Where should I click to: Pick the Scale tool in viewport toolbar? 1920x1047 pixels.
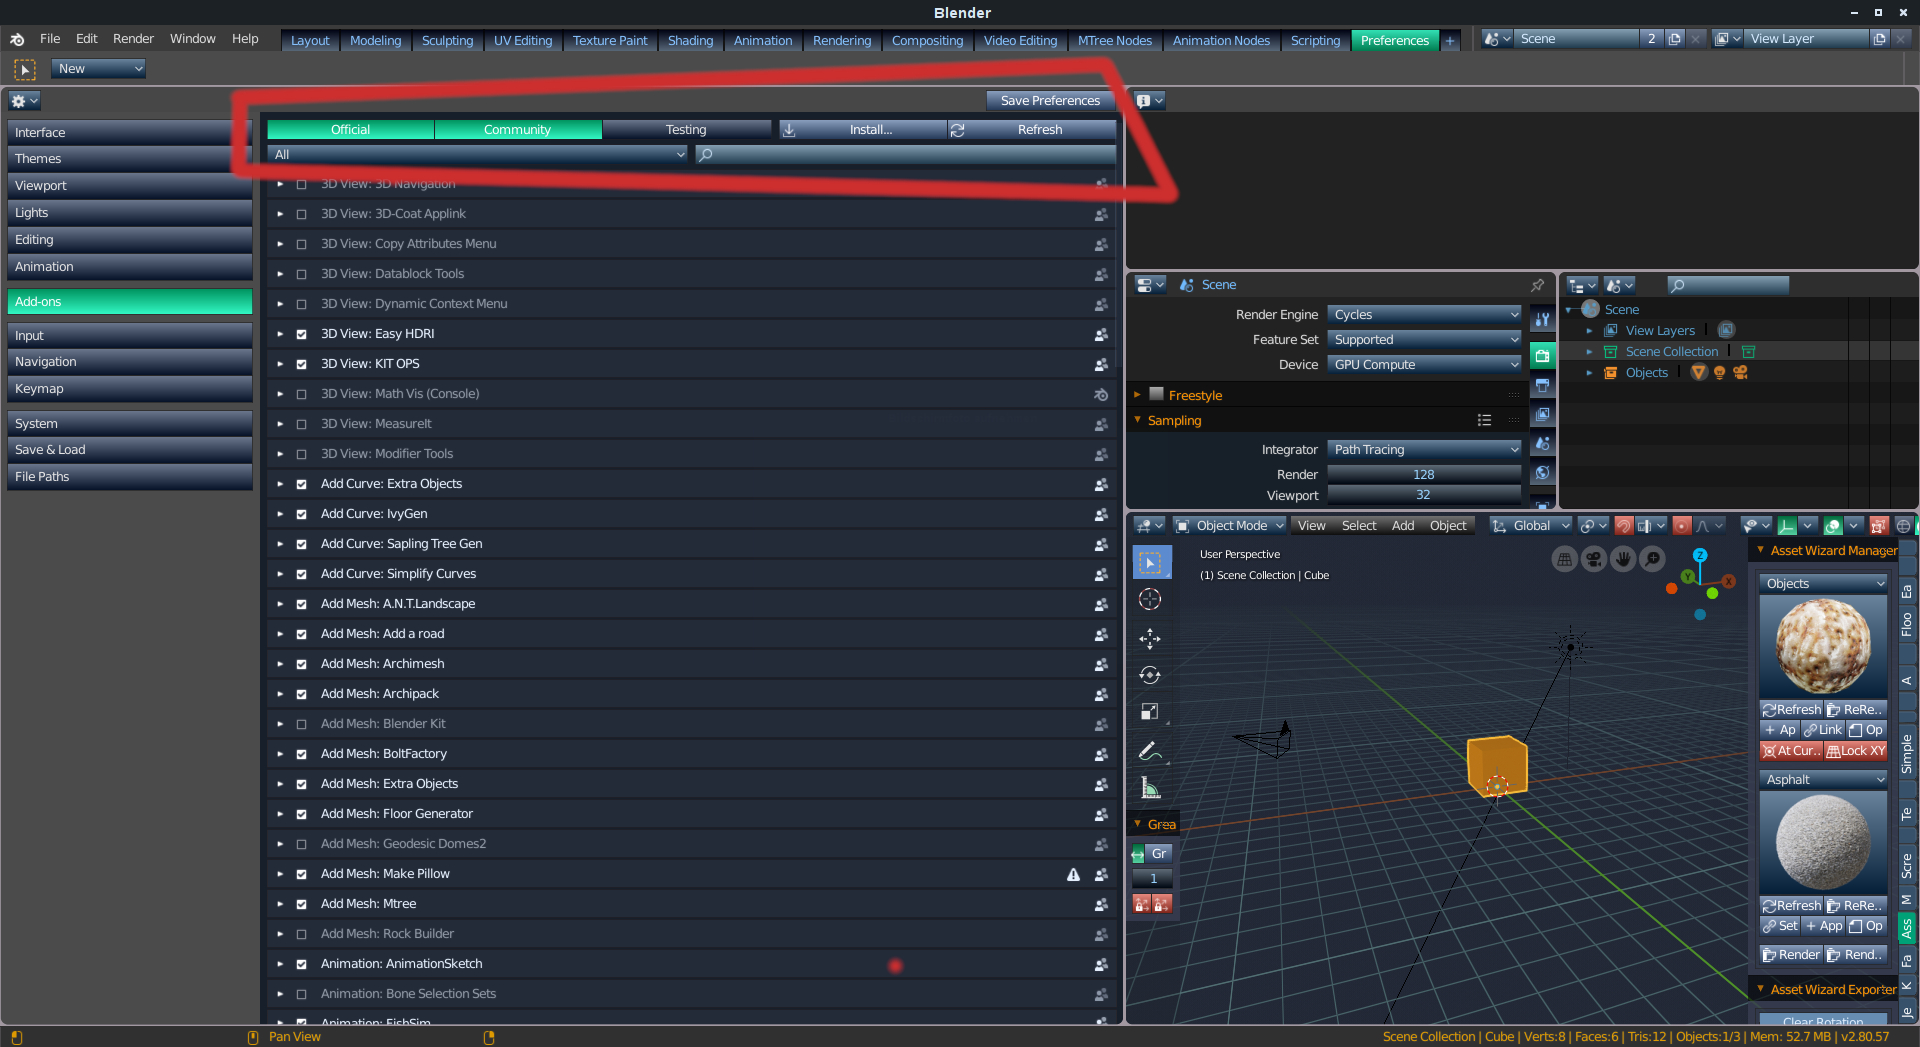pos(1150,712)
